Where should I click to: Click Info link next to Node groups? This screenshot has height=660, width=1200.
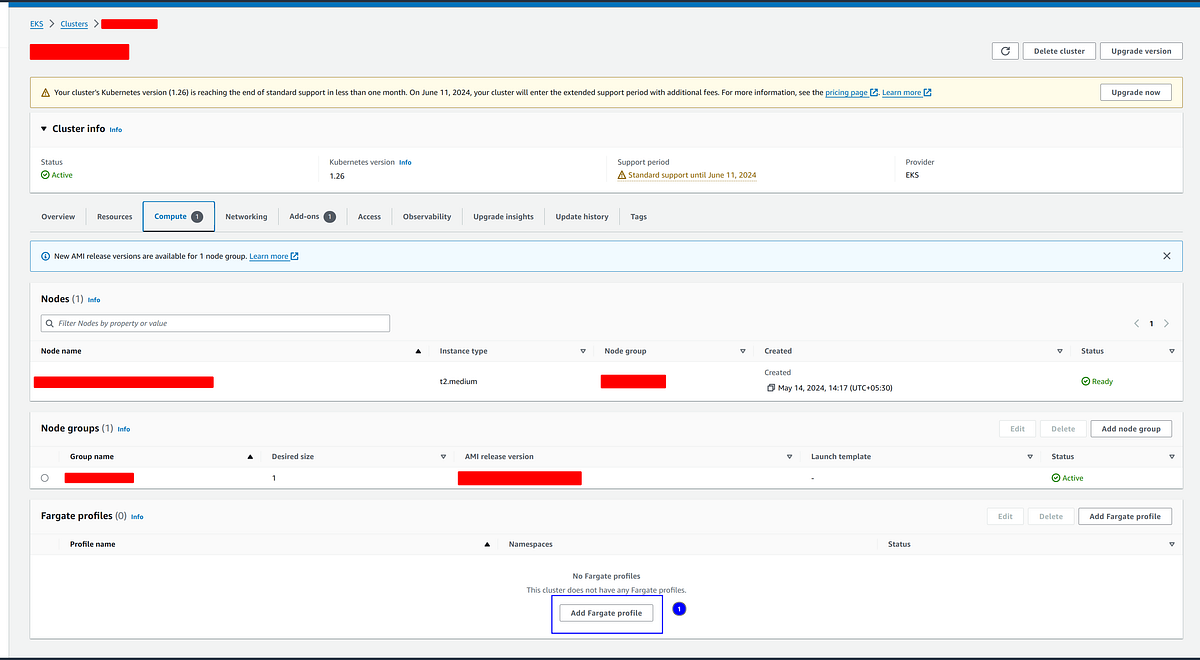[x=124, y=429]
